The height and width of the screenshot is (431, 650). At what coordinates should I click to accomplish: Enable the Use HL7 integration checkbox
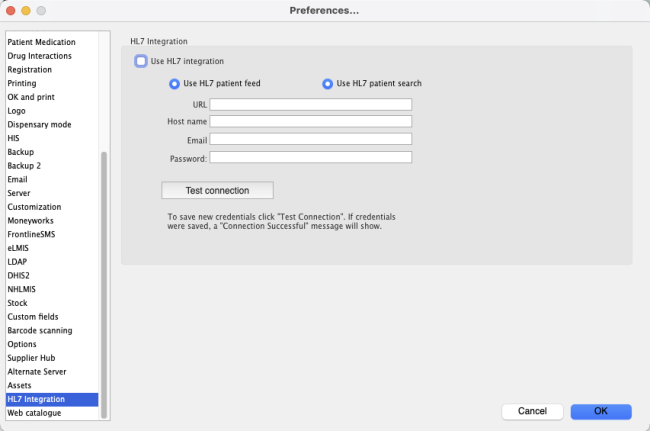click(141, 62)
